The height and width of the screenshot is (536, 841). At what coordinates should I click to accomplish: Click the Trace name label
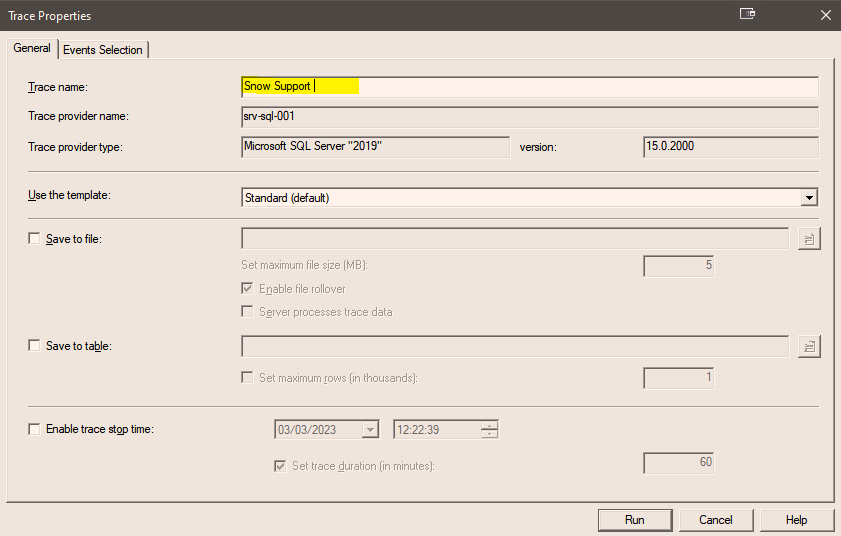58,87
